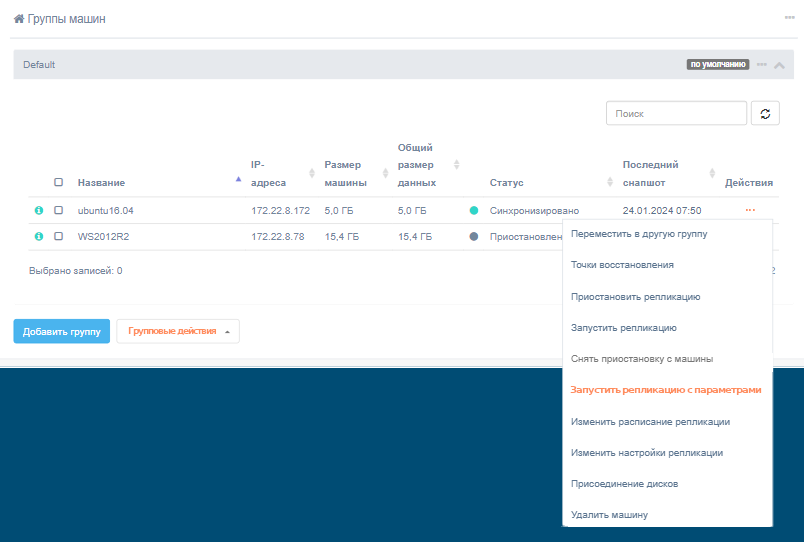The width and height of the screenshot is (804, 542).
Task: Choose Точки восстановления menu item
Action: [x=622, y=265]
